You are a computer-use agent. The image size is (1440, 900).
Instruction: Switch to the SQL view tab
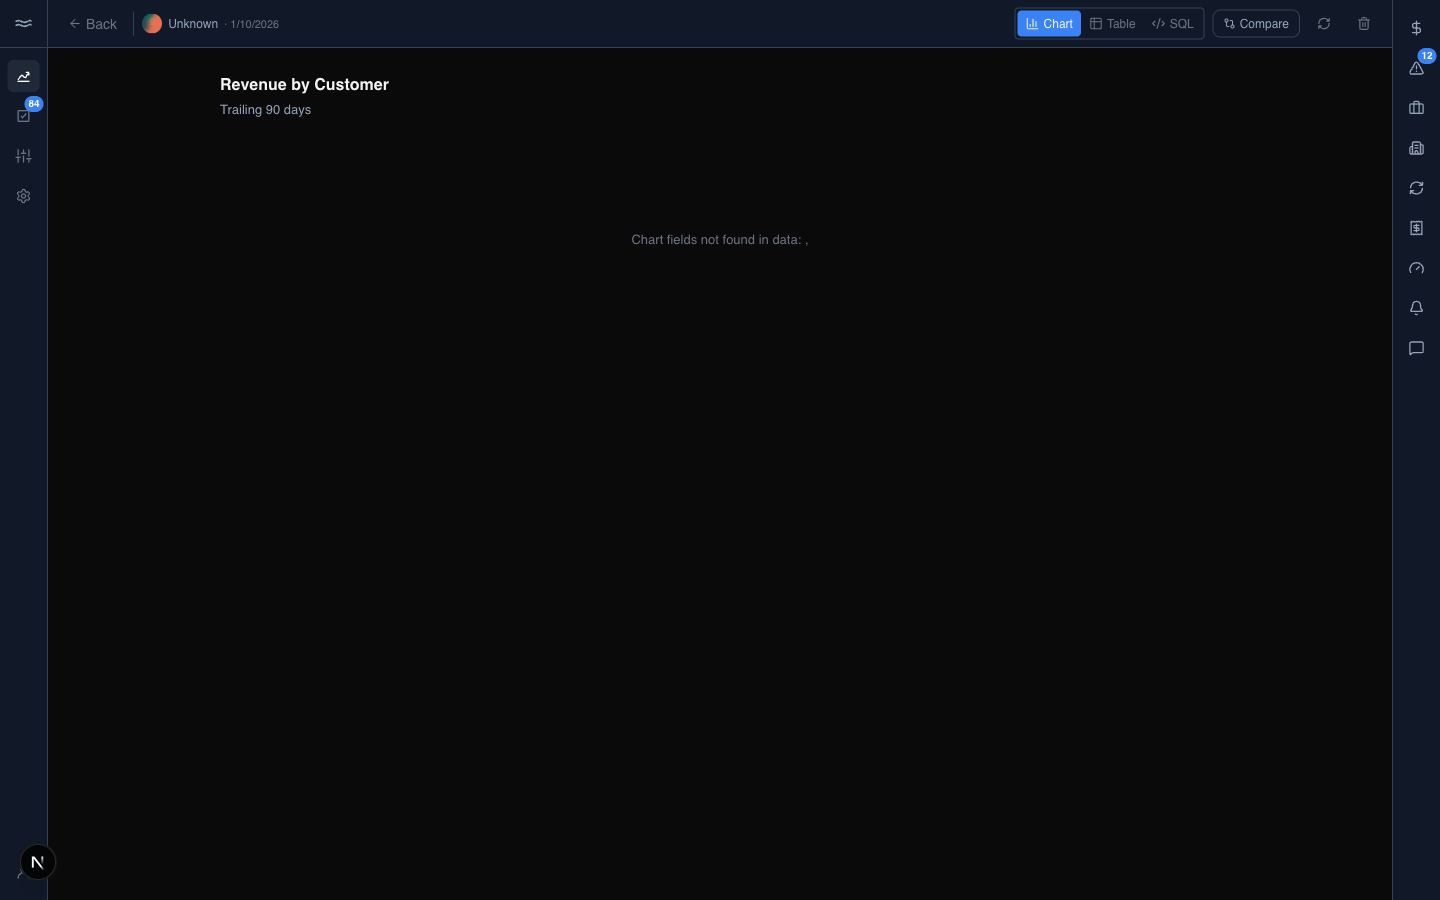pos(1172,24)
